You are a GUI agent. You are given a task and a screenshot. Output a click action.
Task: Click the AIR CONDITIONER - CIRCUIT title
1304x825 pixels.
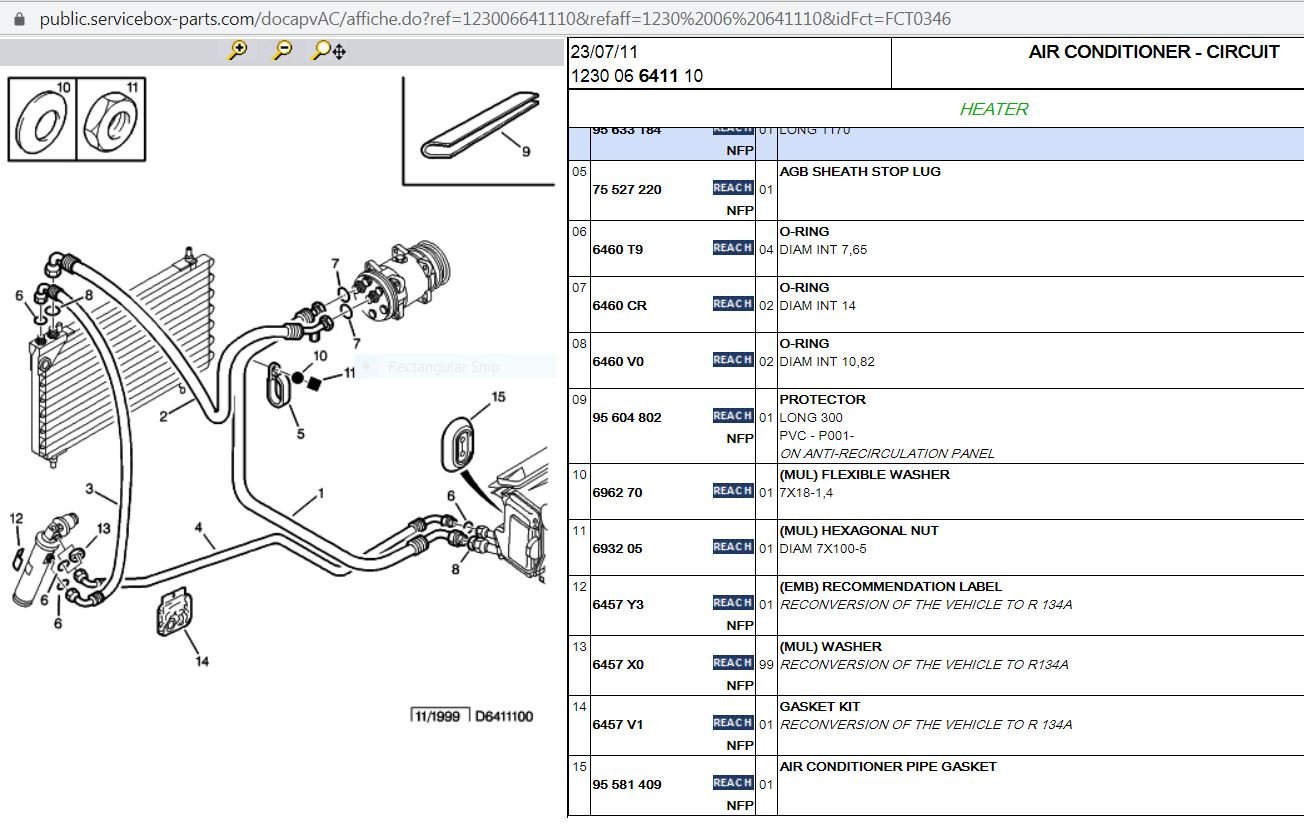1154,52
